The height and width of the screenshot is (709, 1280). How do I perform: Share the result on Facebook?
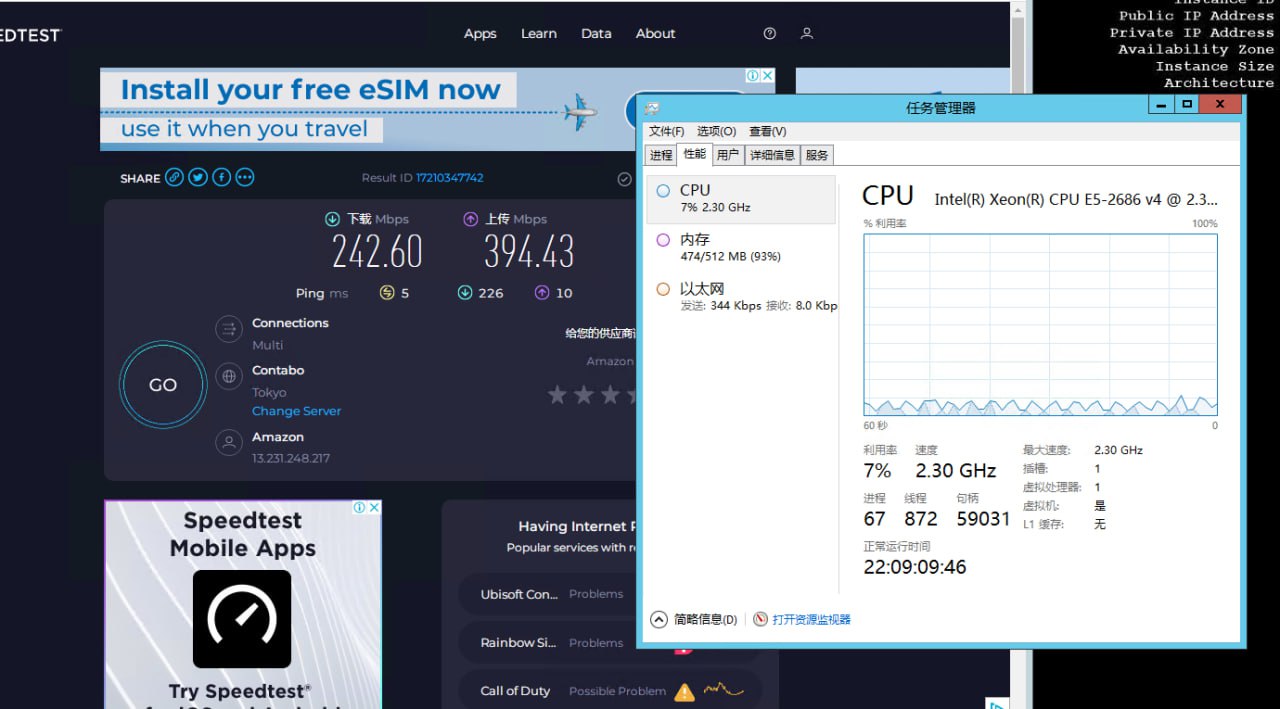point(221,177)
